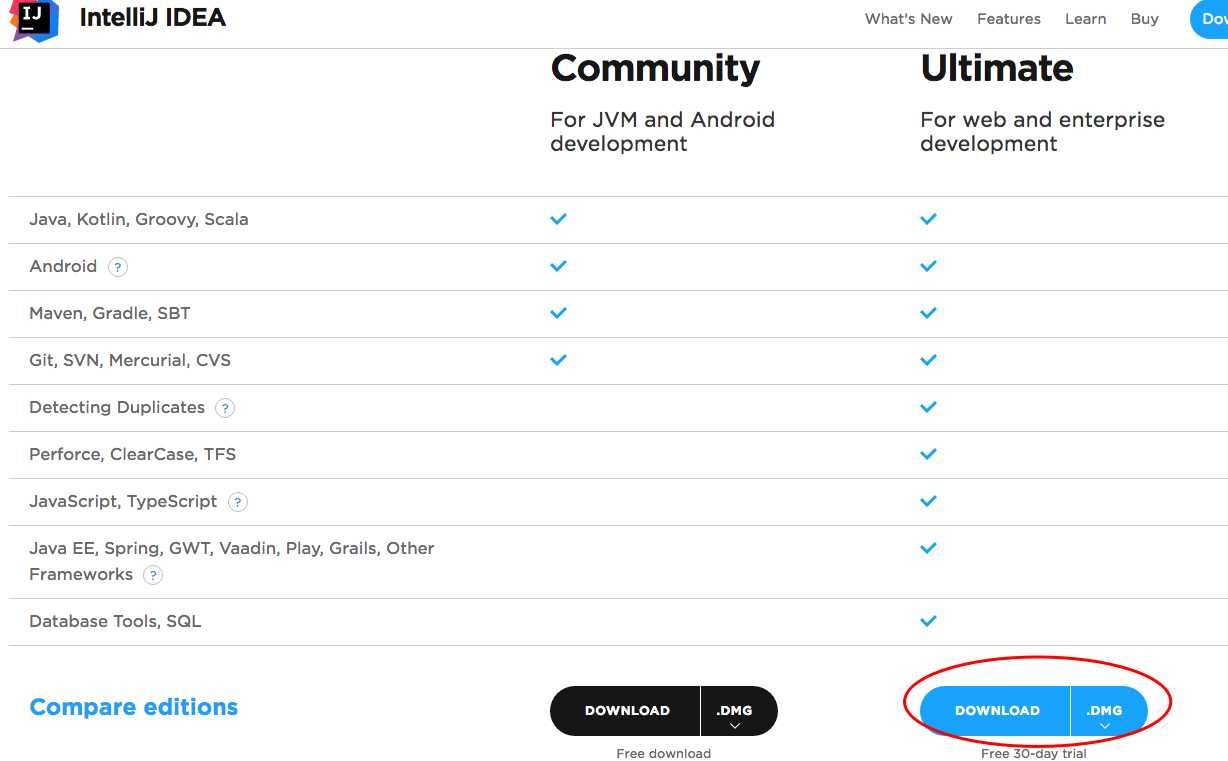Image resolution: width=1228 pixels, height=761 pixels.
Task: Click the Ultimate checkmark for Android row
Action: click(928, 266)
